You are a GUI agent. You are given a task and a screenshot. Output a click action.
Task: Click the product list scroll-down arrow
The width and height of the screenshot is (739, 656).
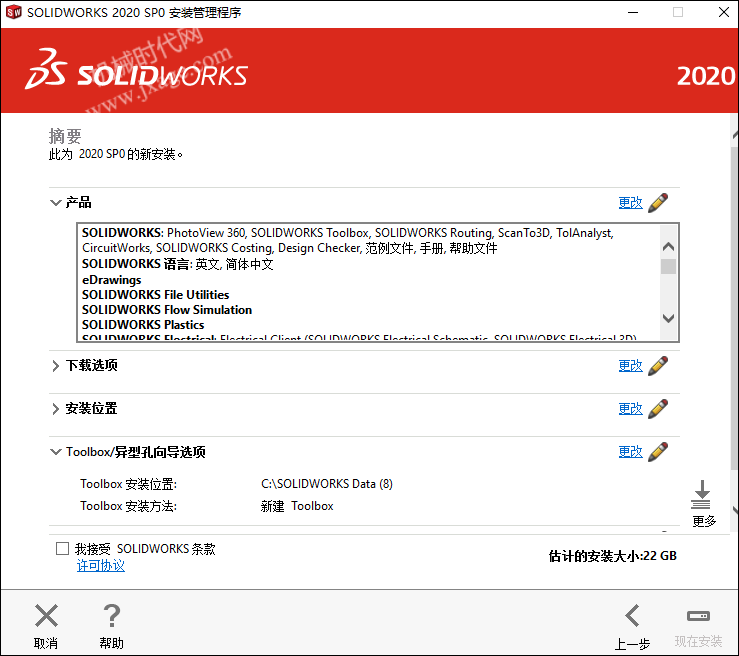(x=668, y=318)
